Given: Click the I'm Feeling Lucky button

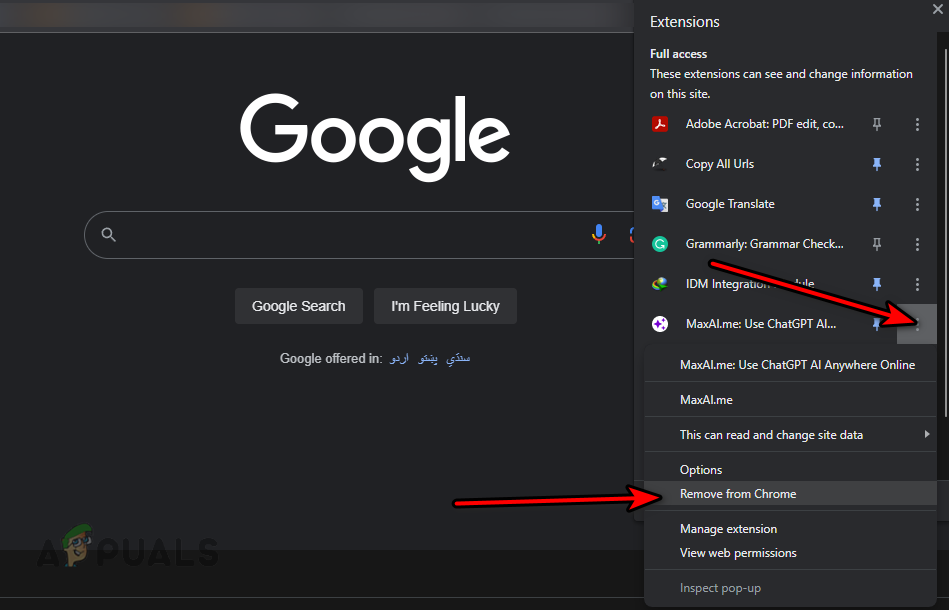Looking at the screenshot, I should 444,306.
